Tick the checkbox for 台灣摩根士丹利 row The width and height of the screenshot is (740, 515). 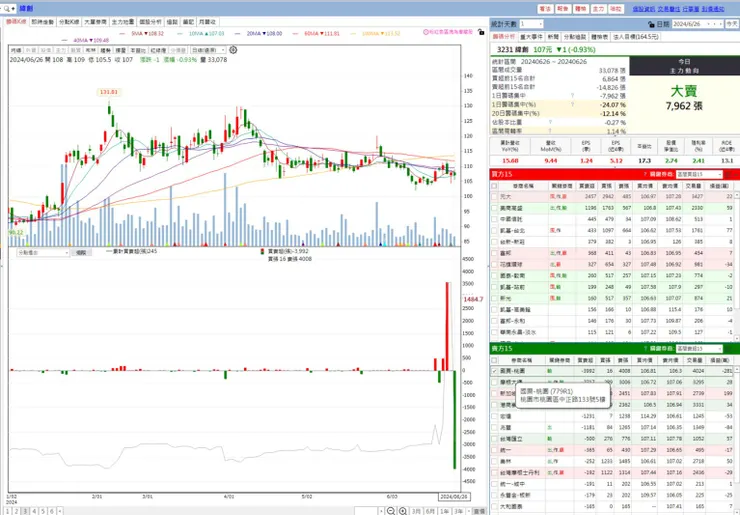click(x=494, y=473)
